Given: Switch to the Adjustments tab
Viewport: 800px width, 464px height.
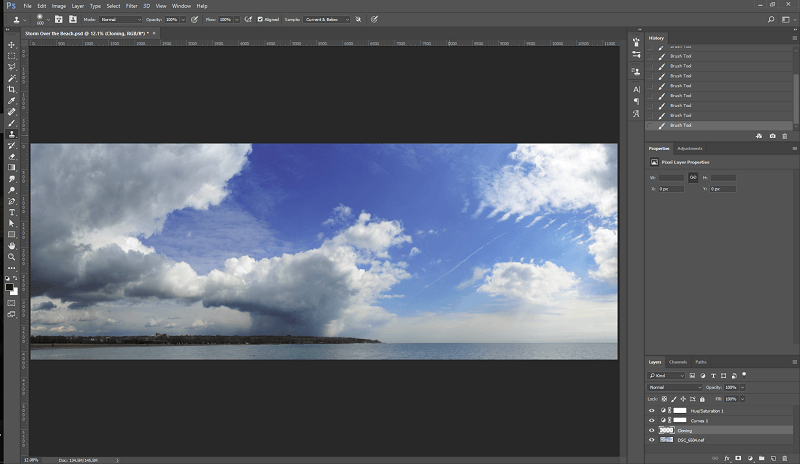Looking at the screenshot, I should pyautogui.click(x=690, y=148).
